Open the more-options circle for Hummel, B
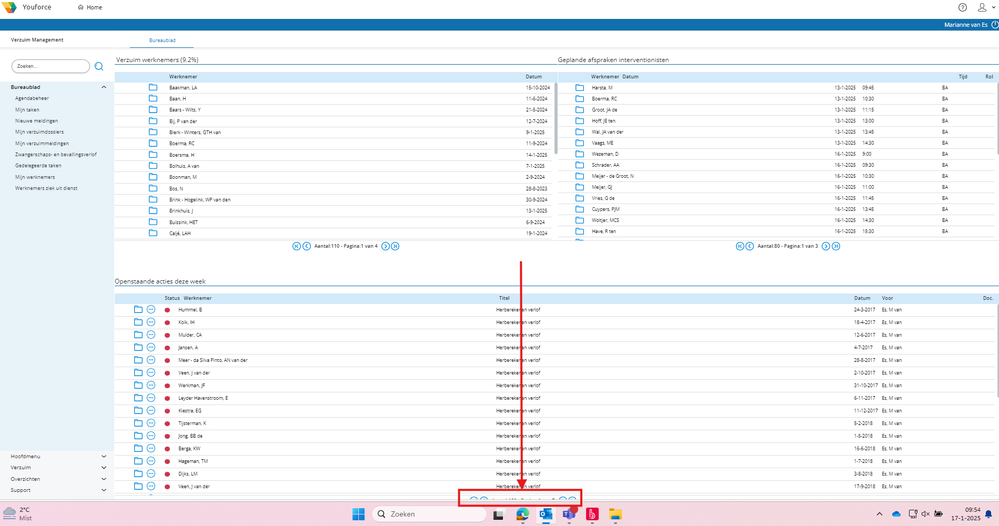 pyautogui.click(x=151, y=309)
